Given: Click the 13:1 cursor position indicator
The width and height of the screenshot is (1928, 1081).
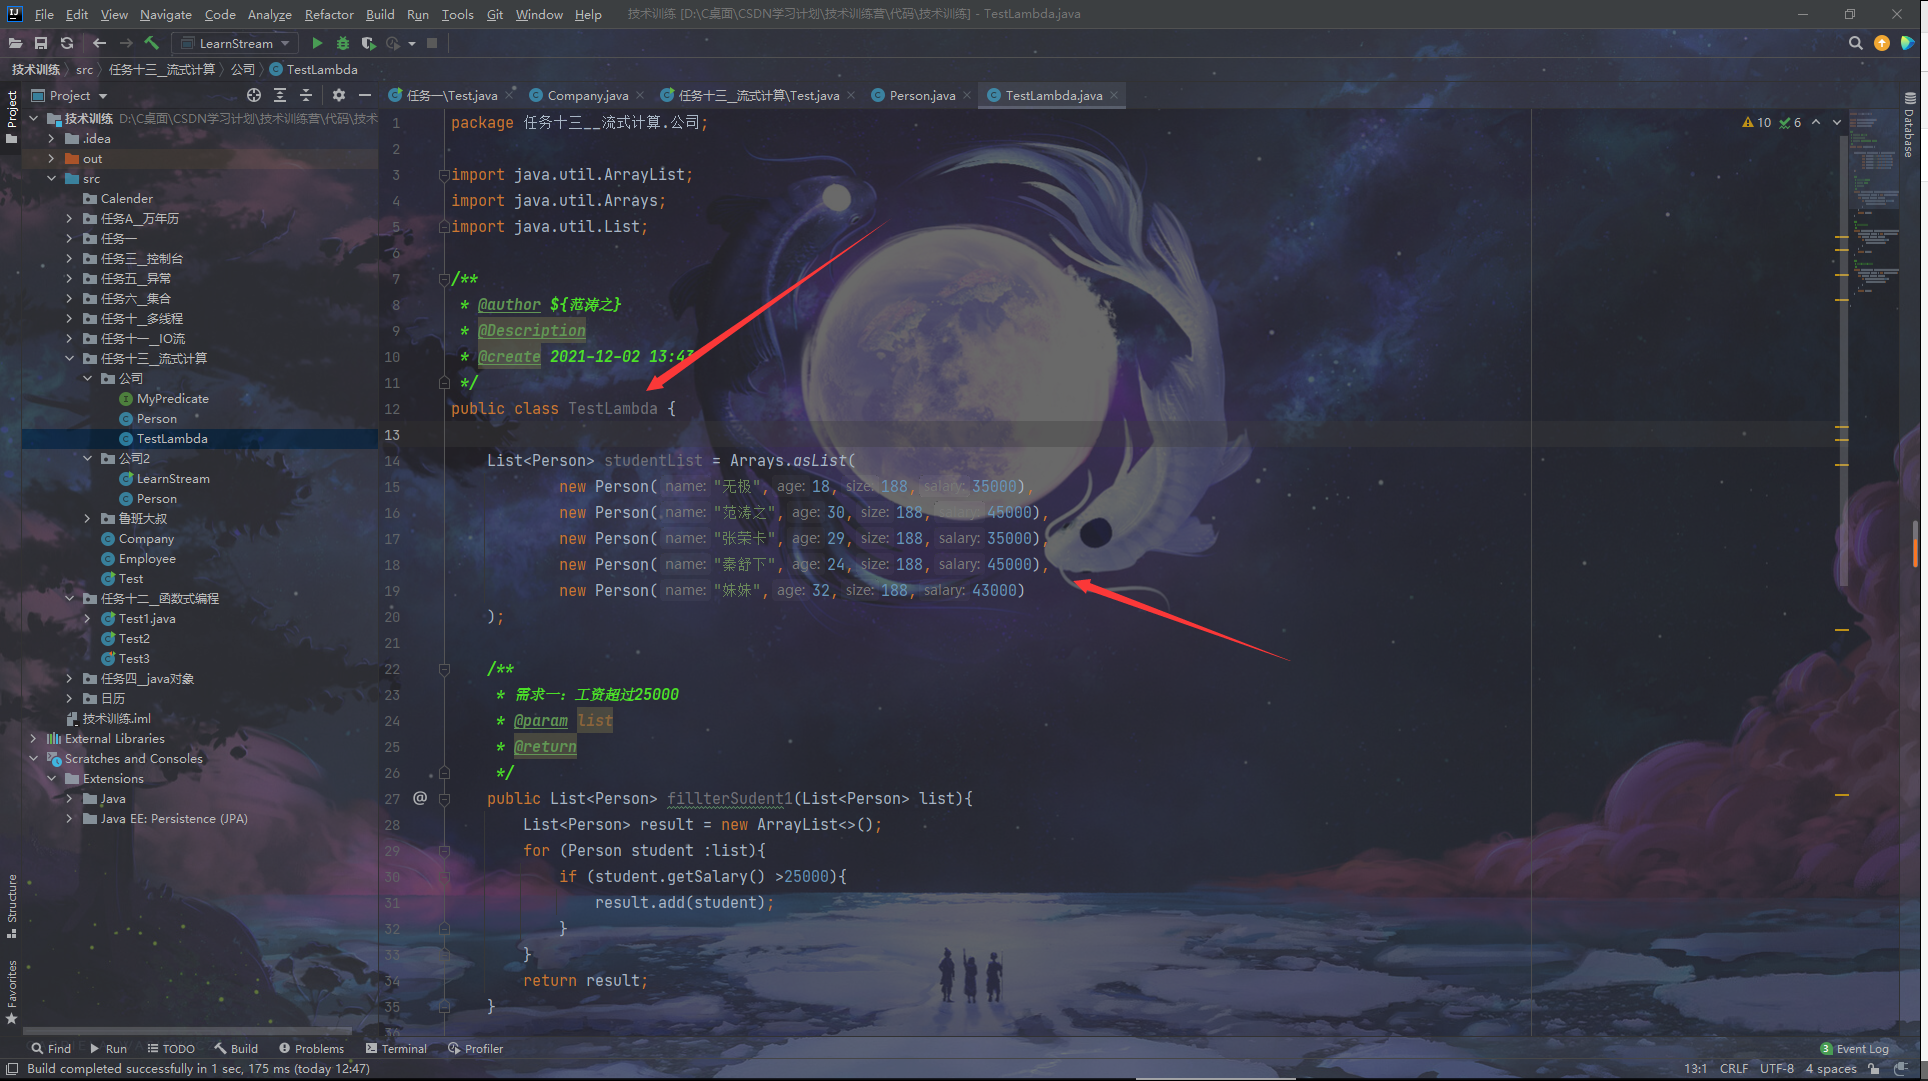Looking at the screenshot, I should (1695, 1069).
